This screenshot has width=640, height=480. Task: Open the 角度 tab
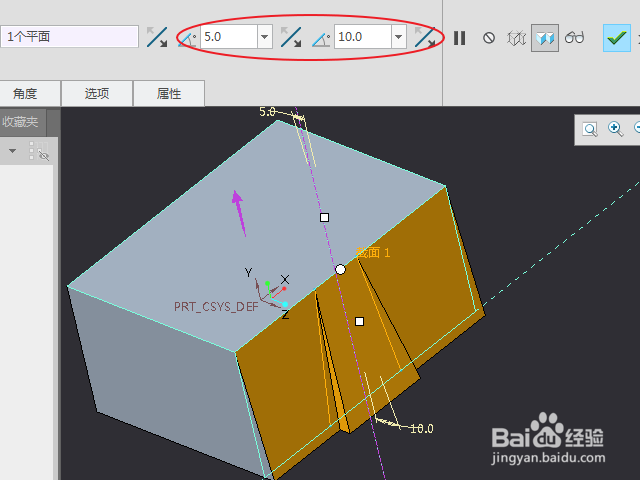click(x=30, y=93)
